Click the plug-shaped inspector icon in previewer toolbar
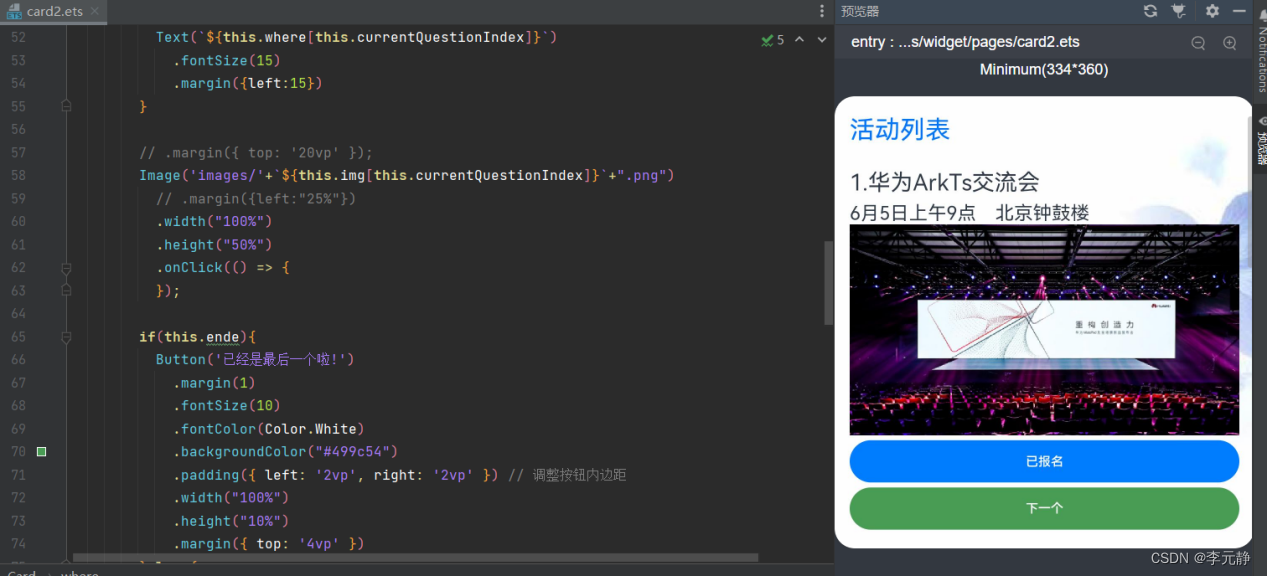 [x=1179, y=11]
